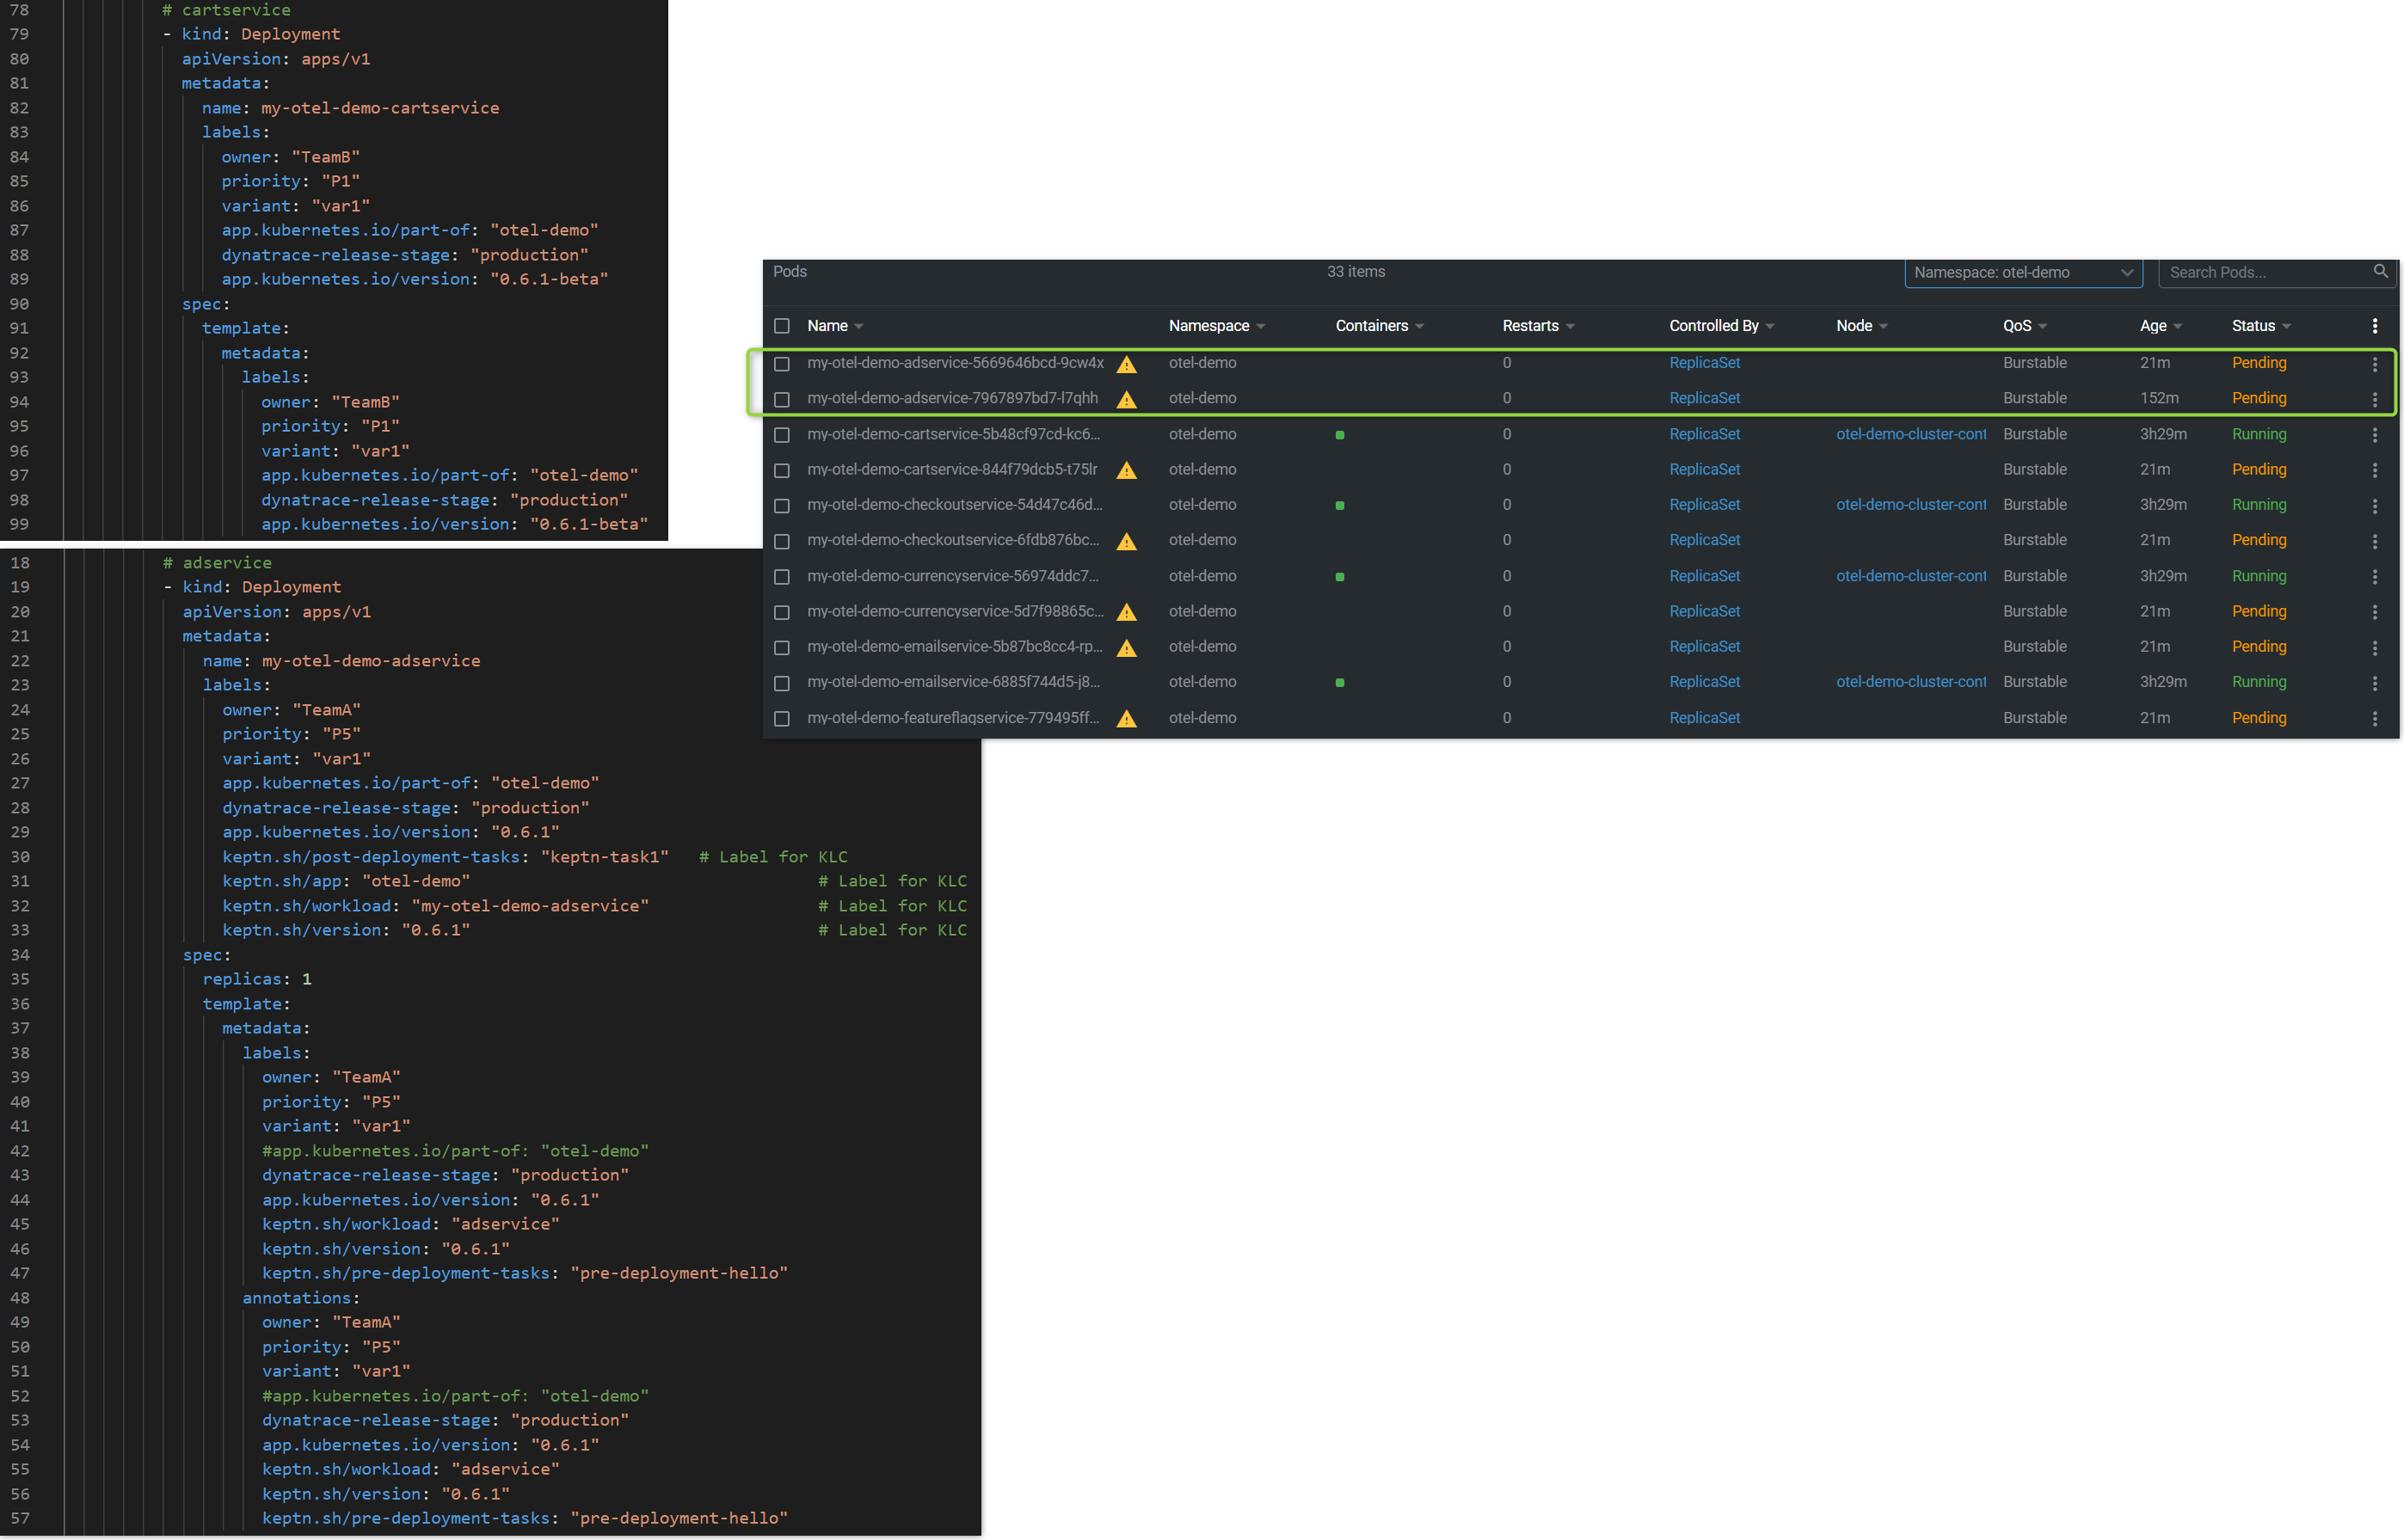Viewport: 2404px width, 1540px height.
Task: Open the kebab menu for the adservice pod row
Action: tap(2376, 363)
